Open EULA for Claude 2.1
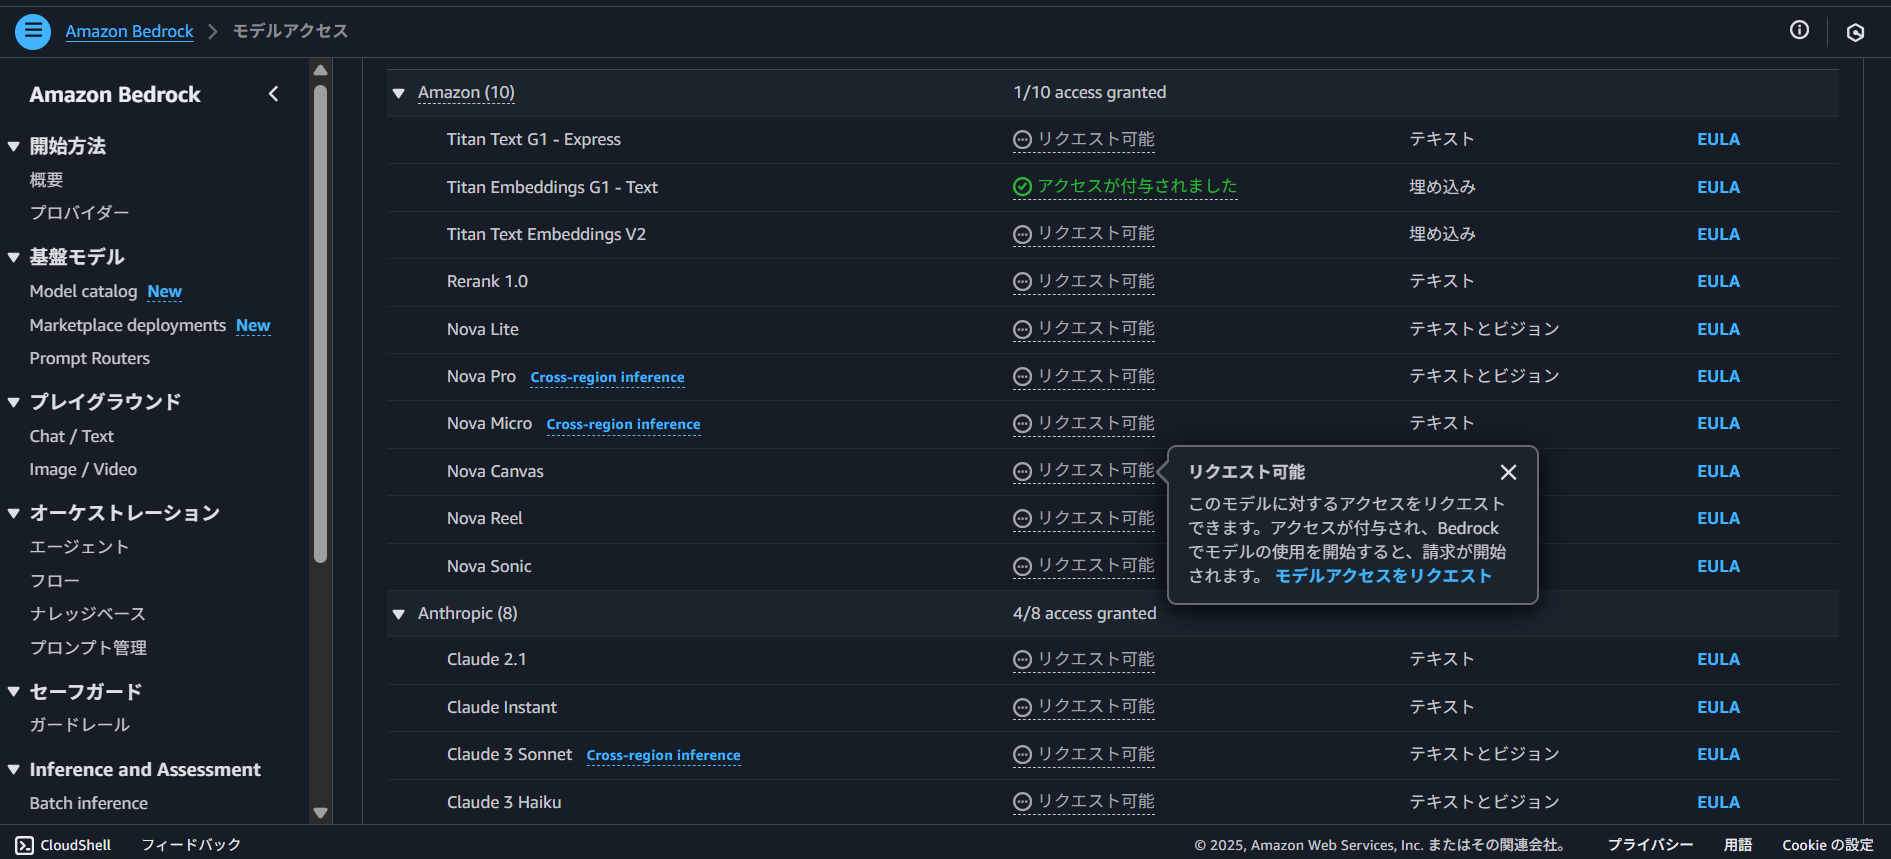1891x859 pixels. click(x=1718, y=660)
